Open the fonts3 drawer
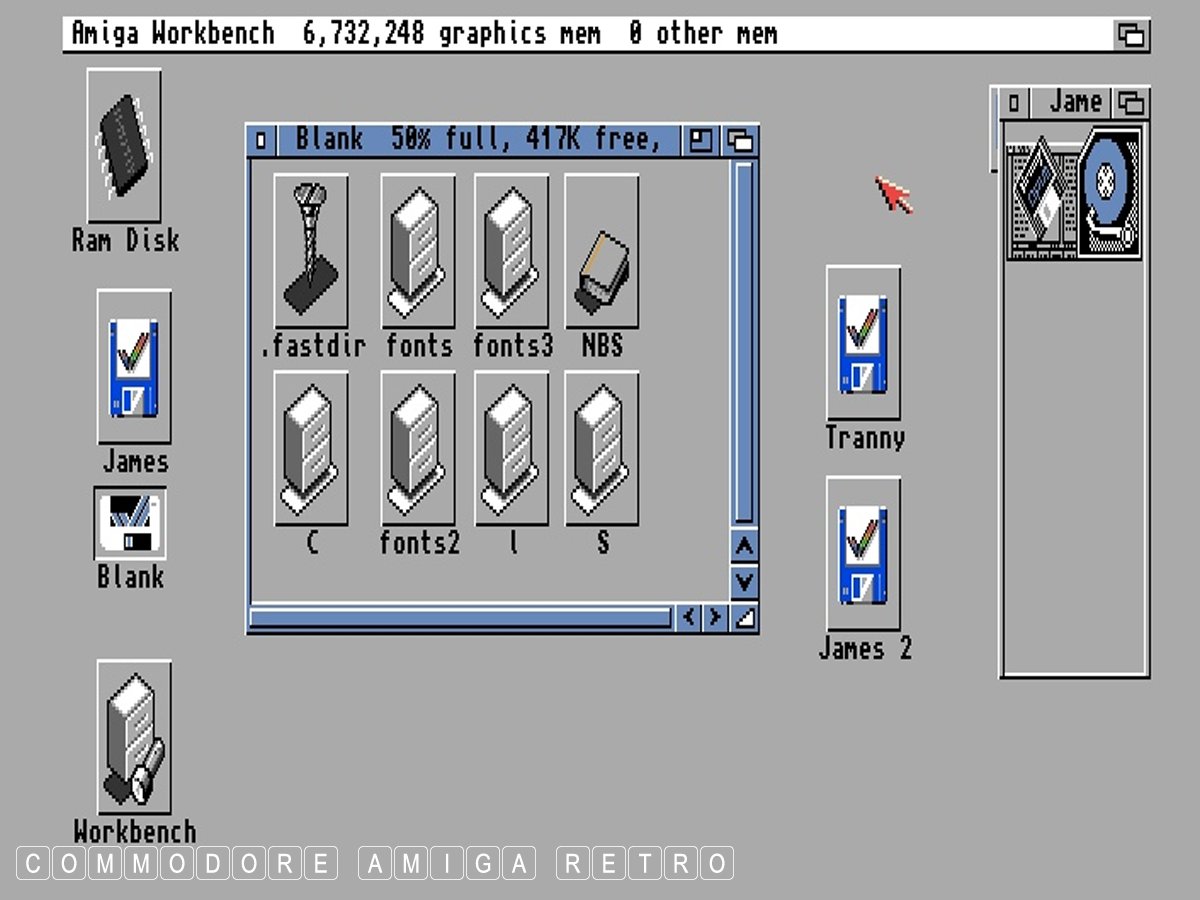 click(x=511, y=250)
